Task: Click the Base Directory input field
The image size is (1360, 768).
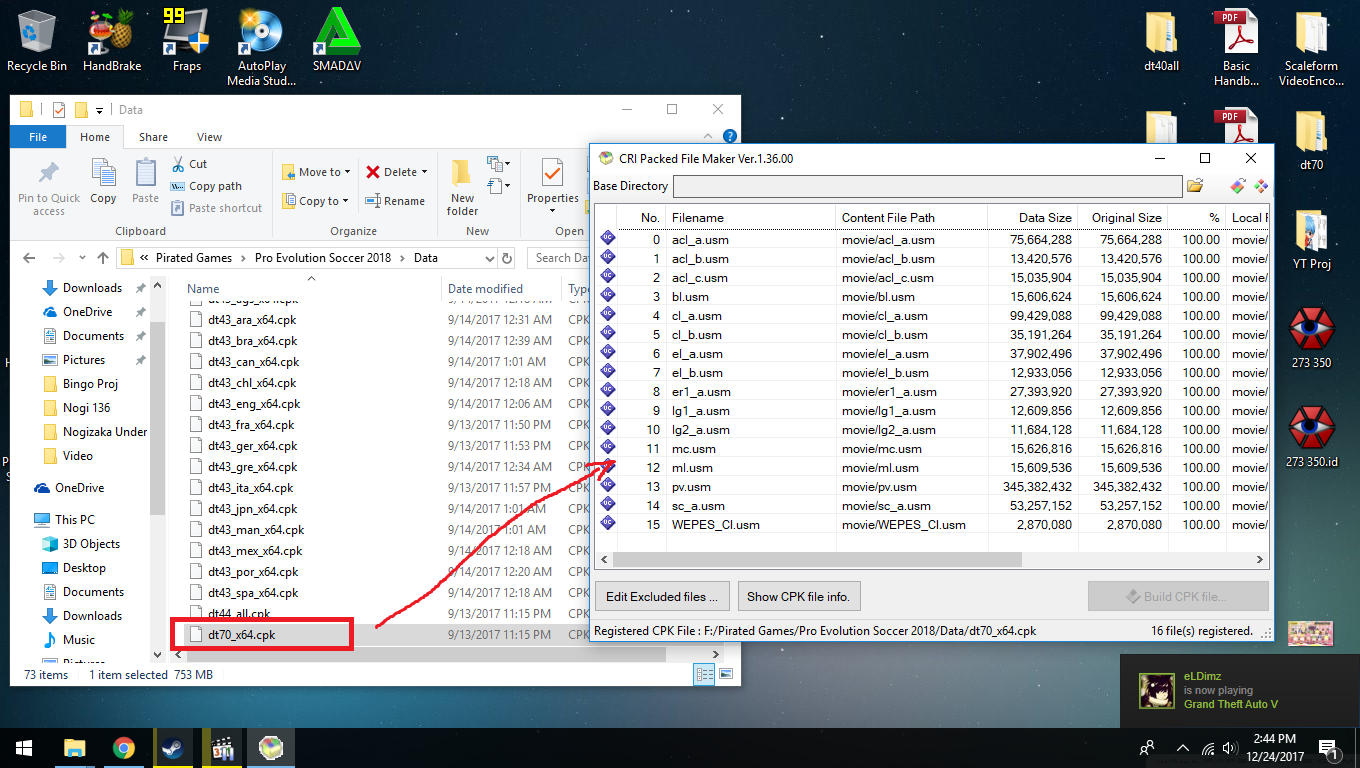Action: point(927,186)
